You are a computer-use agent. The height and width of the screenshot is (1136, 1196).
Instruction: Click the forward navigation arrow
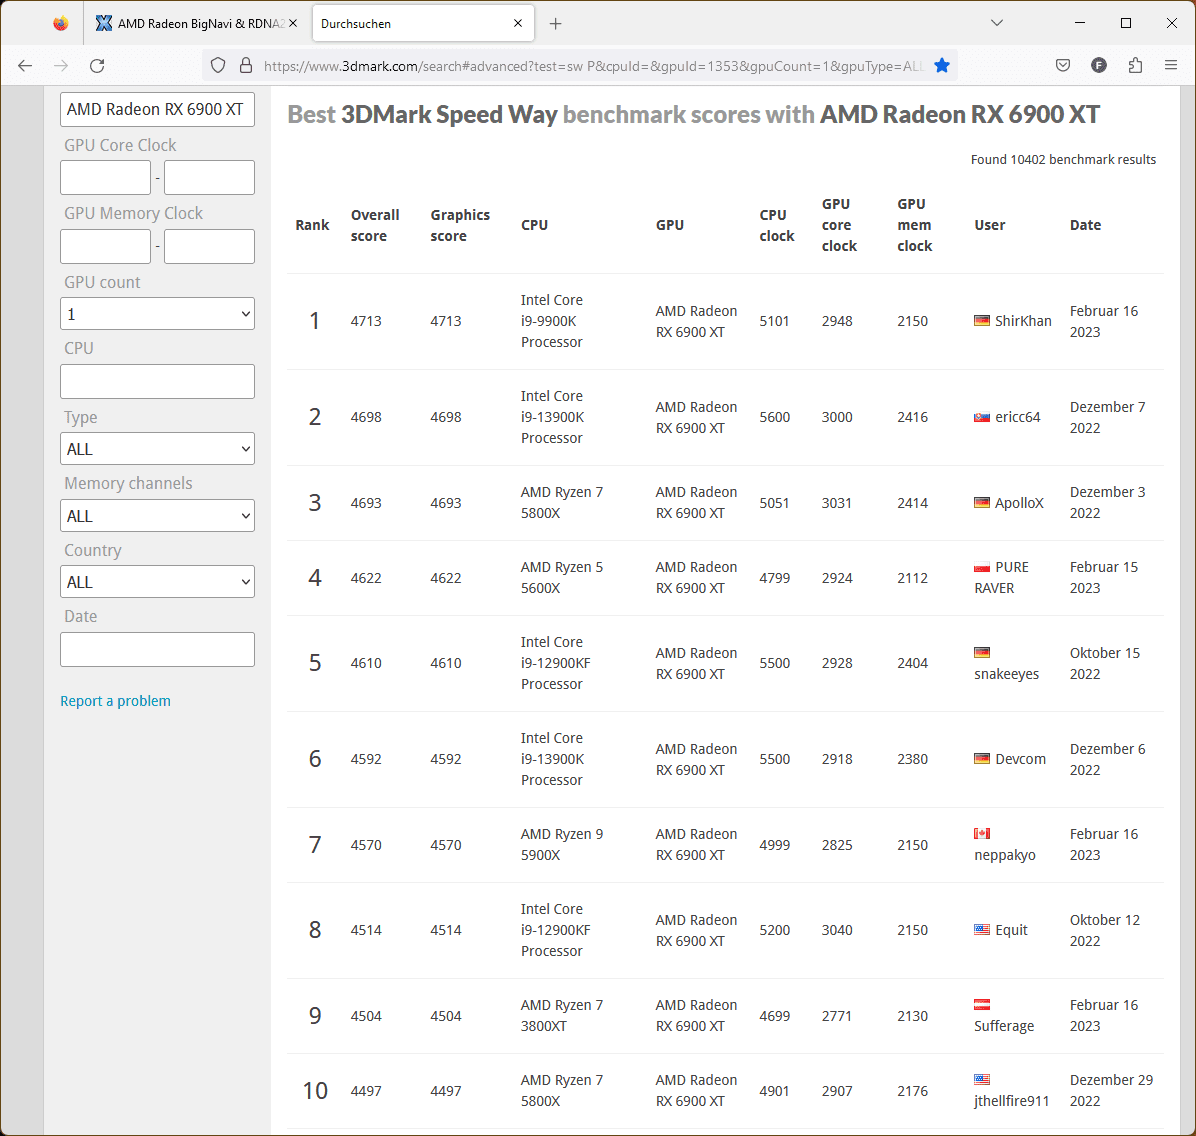(61, 66)
